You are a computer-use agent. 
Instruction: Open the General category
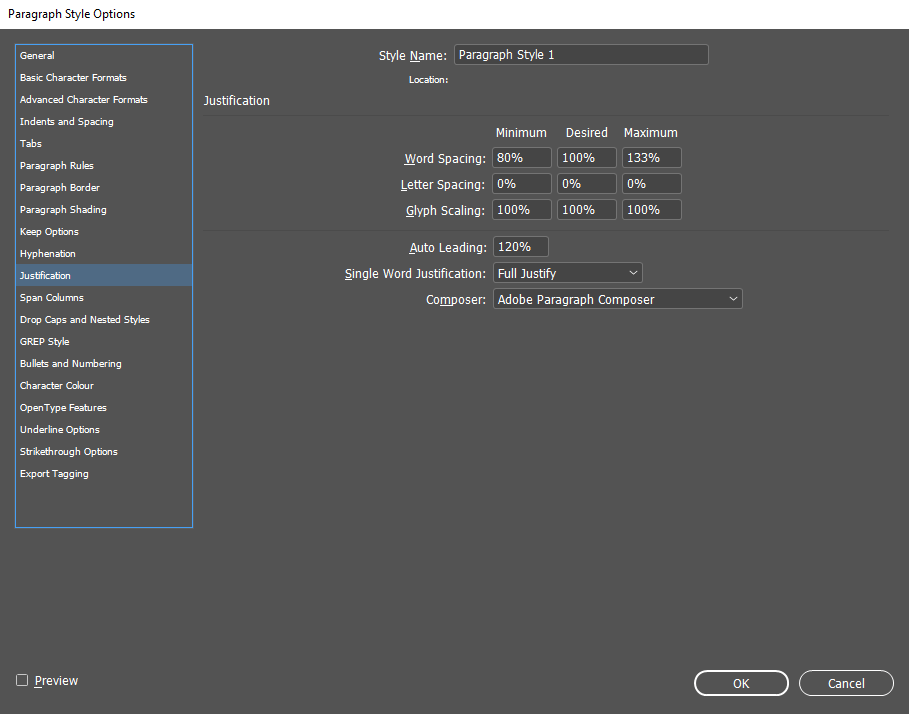38,56
